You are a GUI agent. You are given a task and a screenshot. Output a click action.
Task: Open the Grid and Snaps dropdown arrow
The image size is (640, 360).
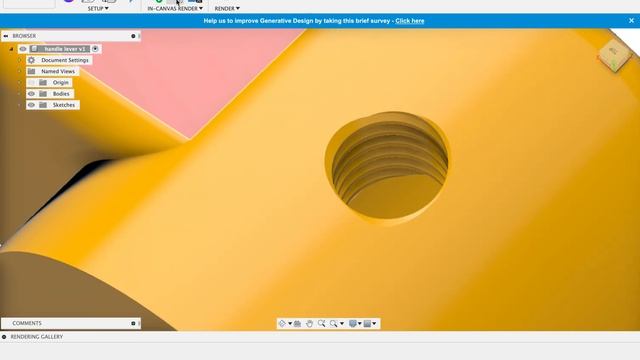point(374,324)
